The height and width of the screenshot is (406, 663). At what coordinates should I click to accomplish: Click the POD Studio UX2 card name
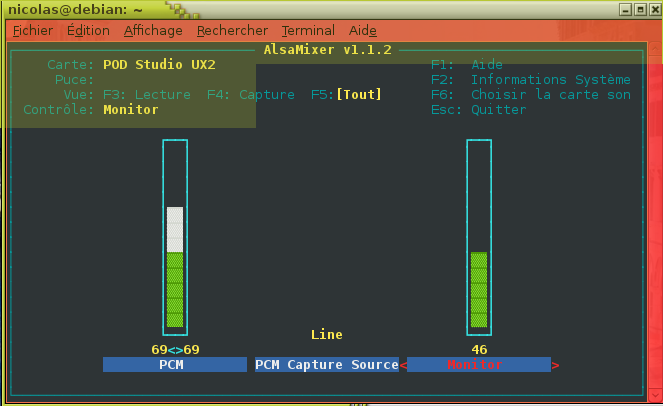point(159,64)
